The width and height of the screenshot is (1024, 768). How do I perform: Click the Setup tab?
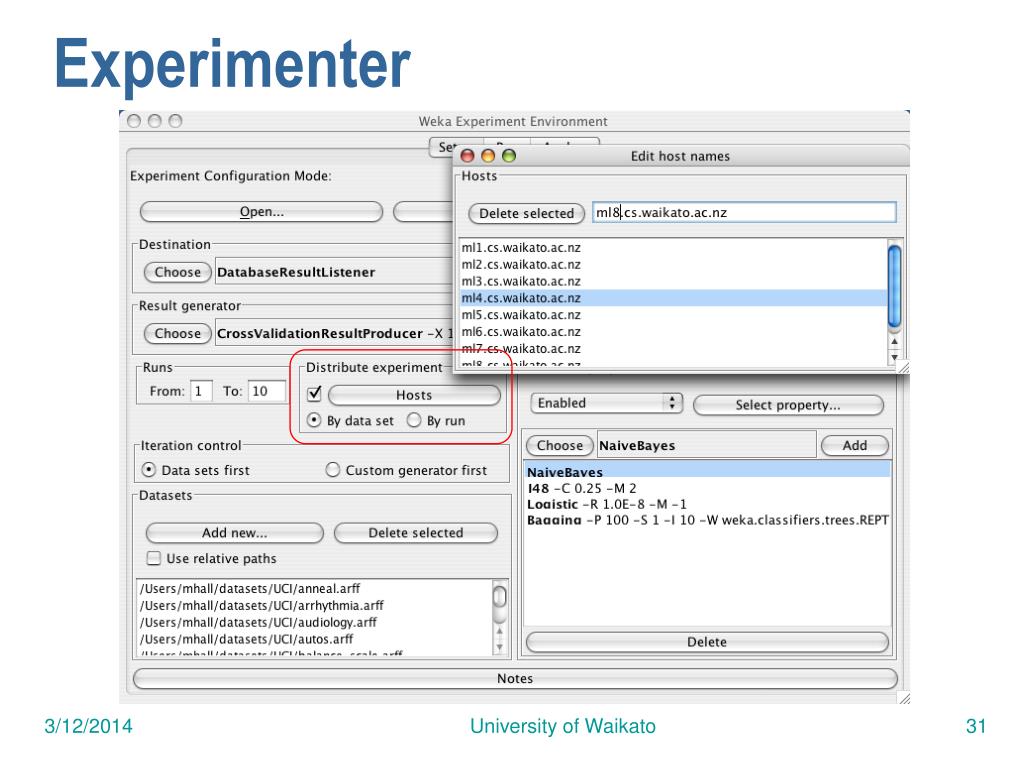pos(445,148)
